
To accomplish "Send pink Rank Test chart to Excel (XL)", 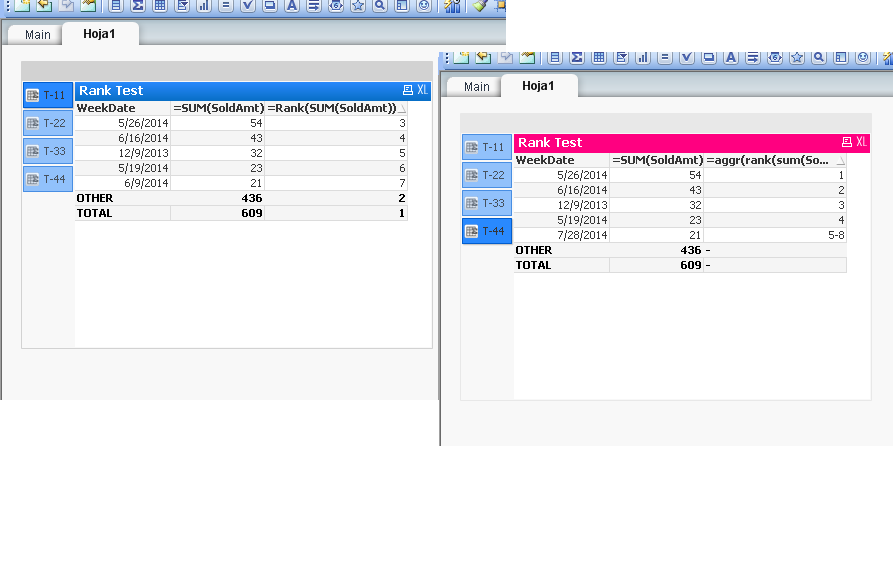I will click(x=861, y=142).
